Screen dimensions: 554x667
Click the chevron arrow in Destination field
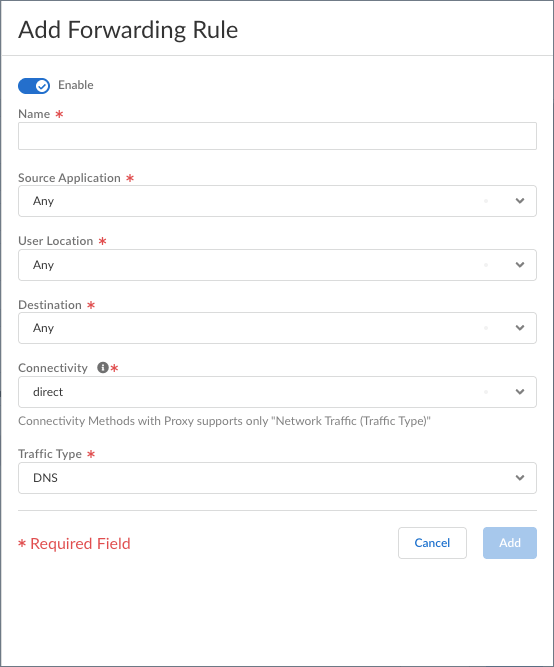pos(520,328)
